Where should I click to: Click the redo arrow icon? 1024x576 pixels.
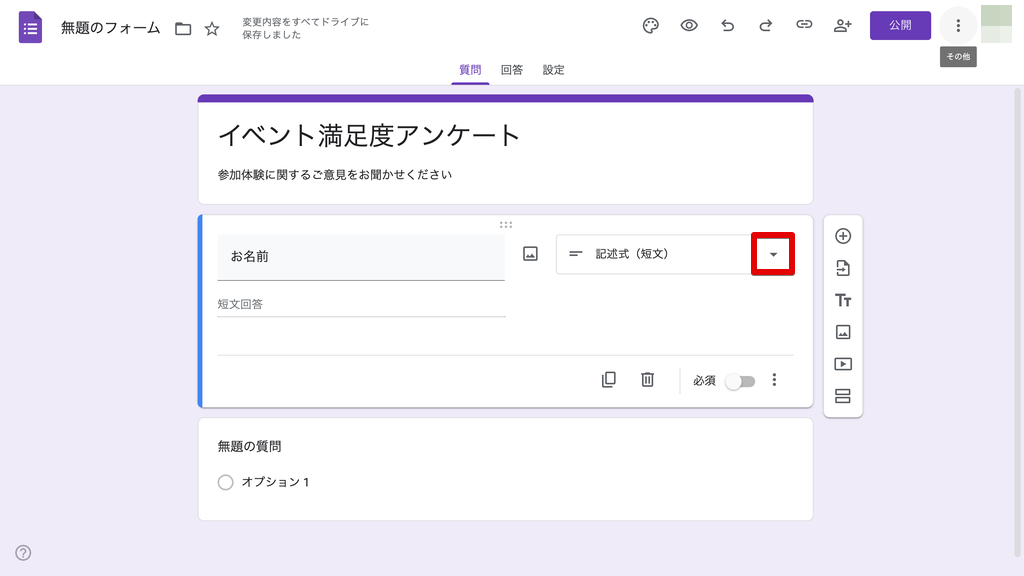pos(765,26)
